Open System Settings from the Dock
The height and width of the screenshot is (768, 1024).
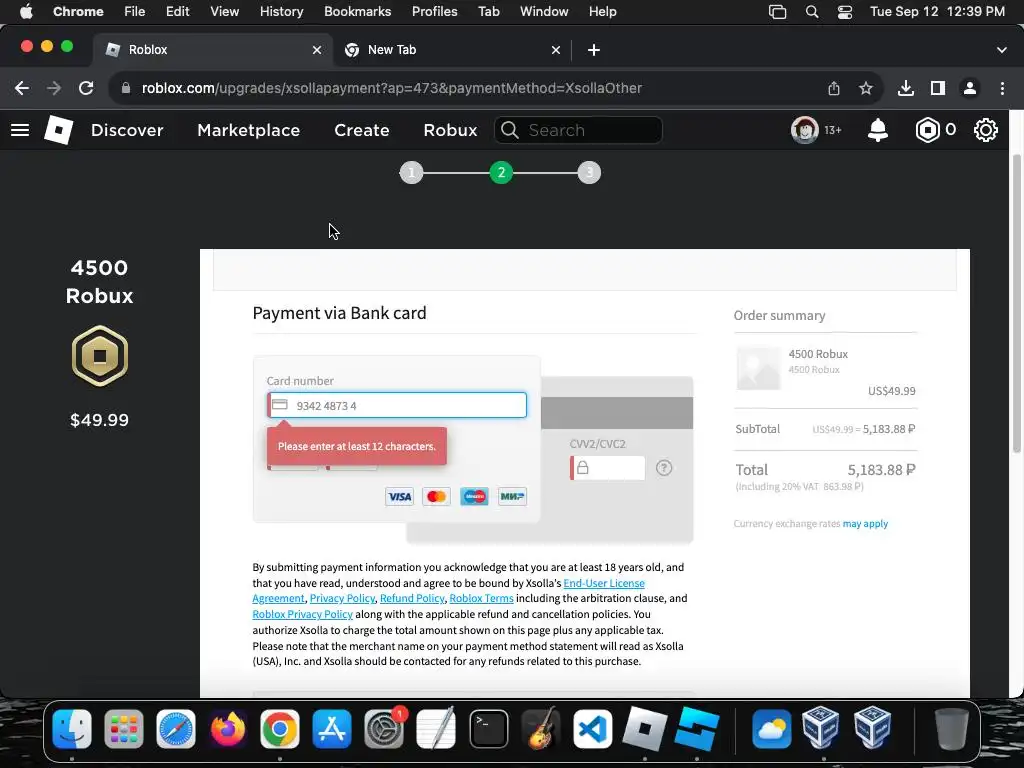point(384,729)
